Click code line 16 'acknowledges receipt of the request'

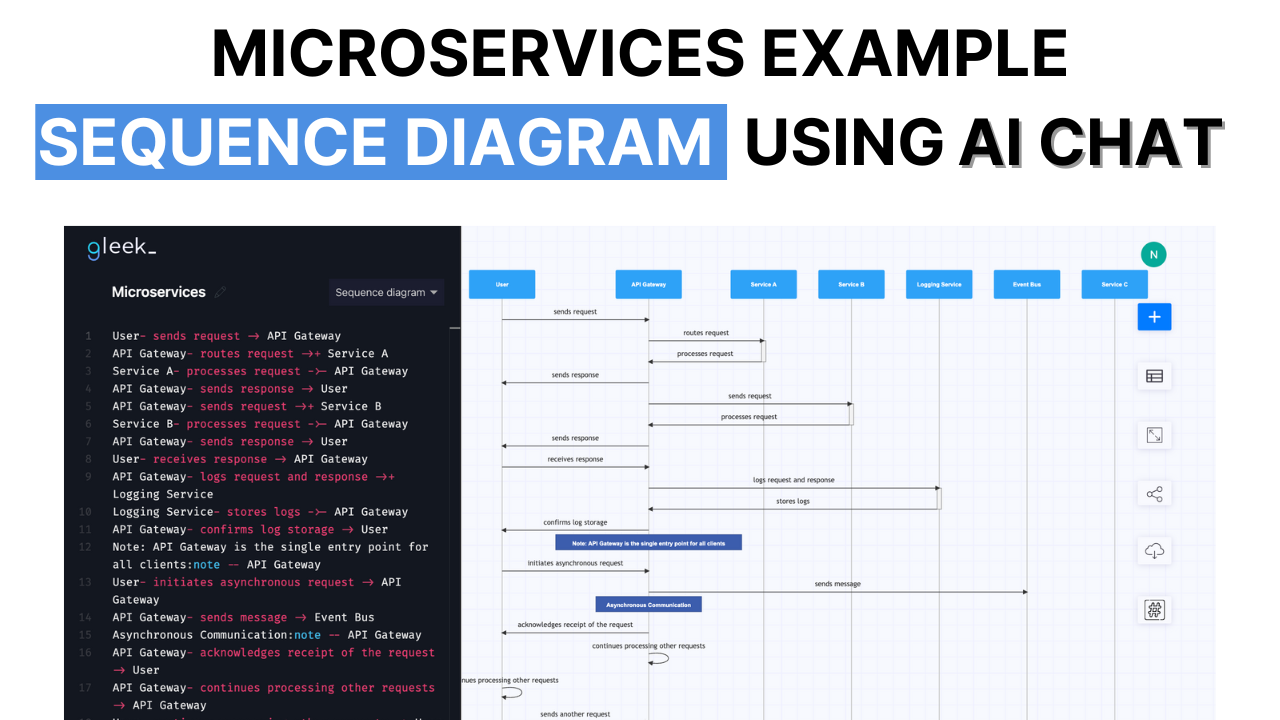pos(273,661)
